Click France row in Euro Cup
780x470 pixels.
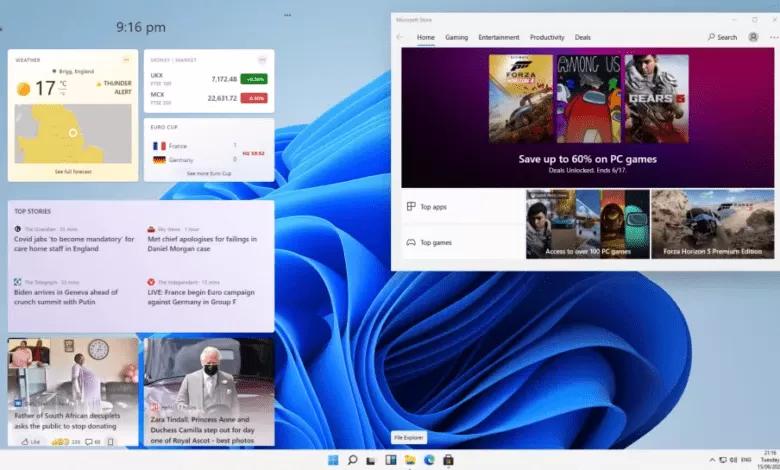[195, 146]
